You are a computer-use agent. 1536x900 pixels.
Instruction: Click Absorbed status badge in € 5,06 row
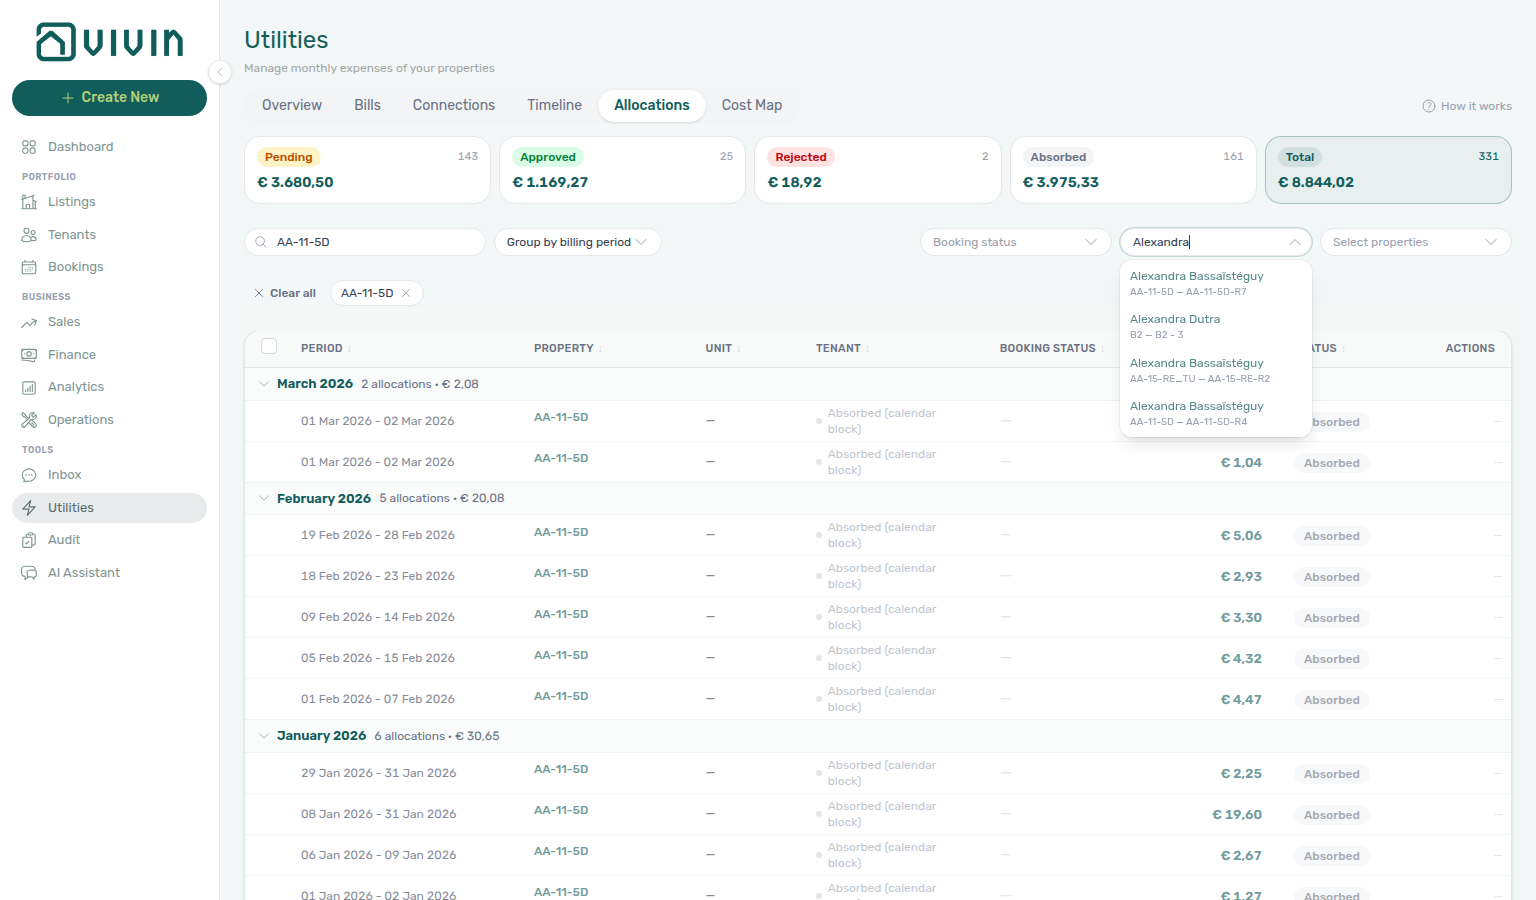[1332, 536]
